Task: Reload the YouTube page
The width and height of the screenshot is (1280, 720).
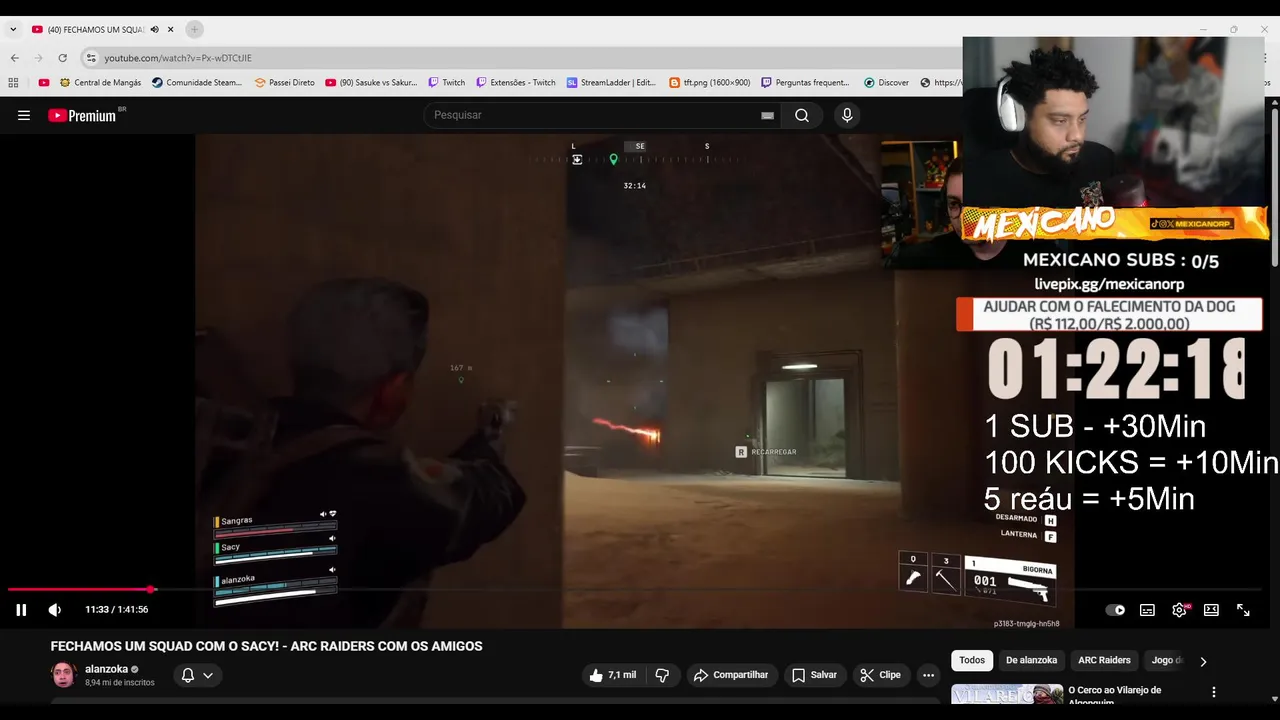Action: pyautogui.click(x=63, y=58)
